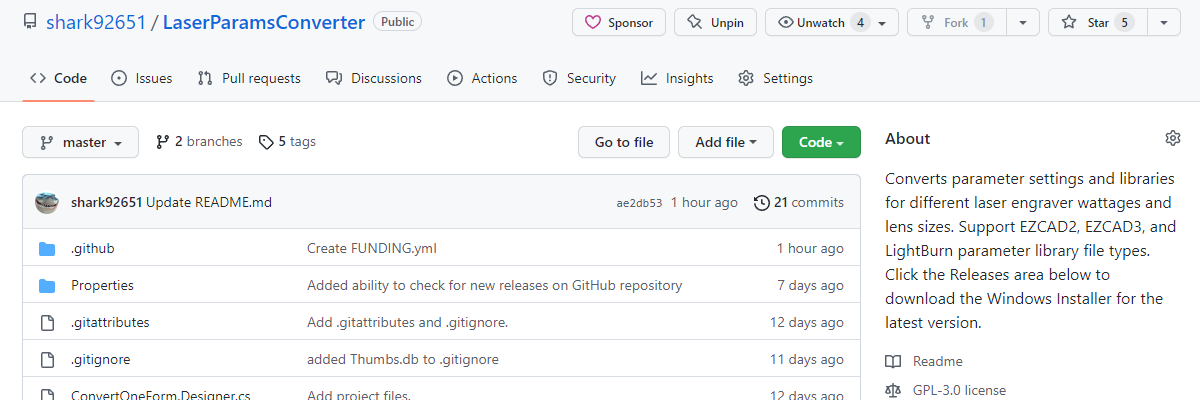Open the Code tab
Image resolution: width=1200 pixels, height=400 pixels.
(58, 78)
